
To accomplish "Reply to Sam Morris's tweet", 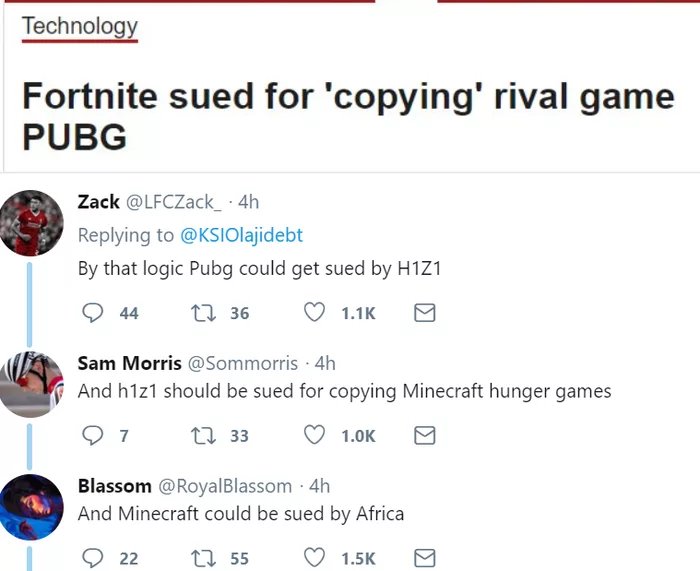I will pyautogui.click(x=92, y=436).
